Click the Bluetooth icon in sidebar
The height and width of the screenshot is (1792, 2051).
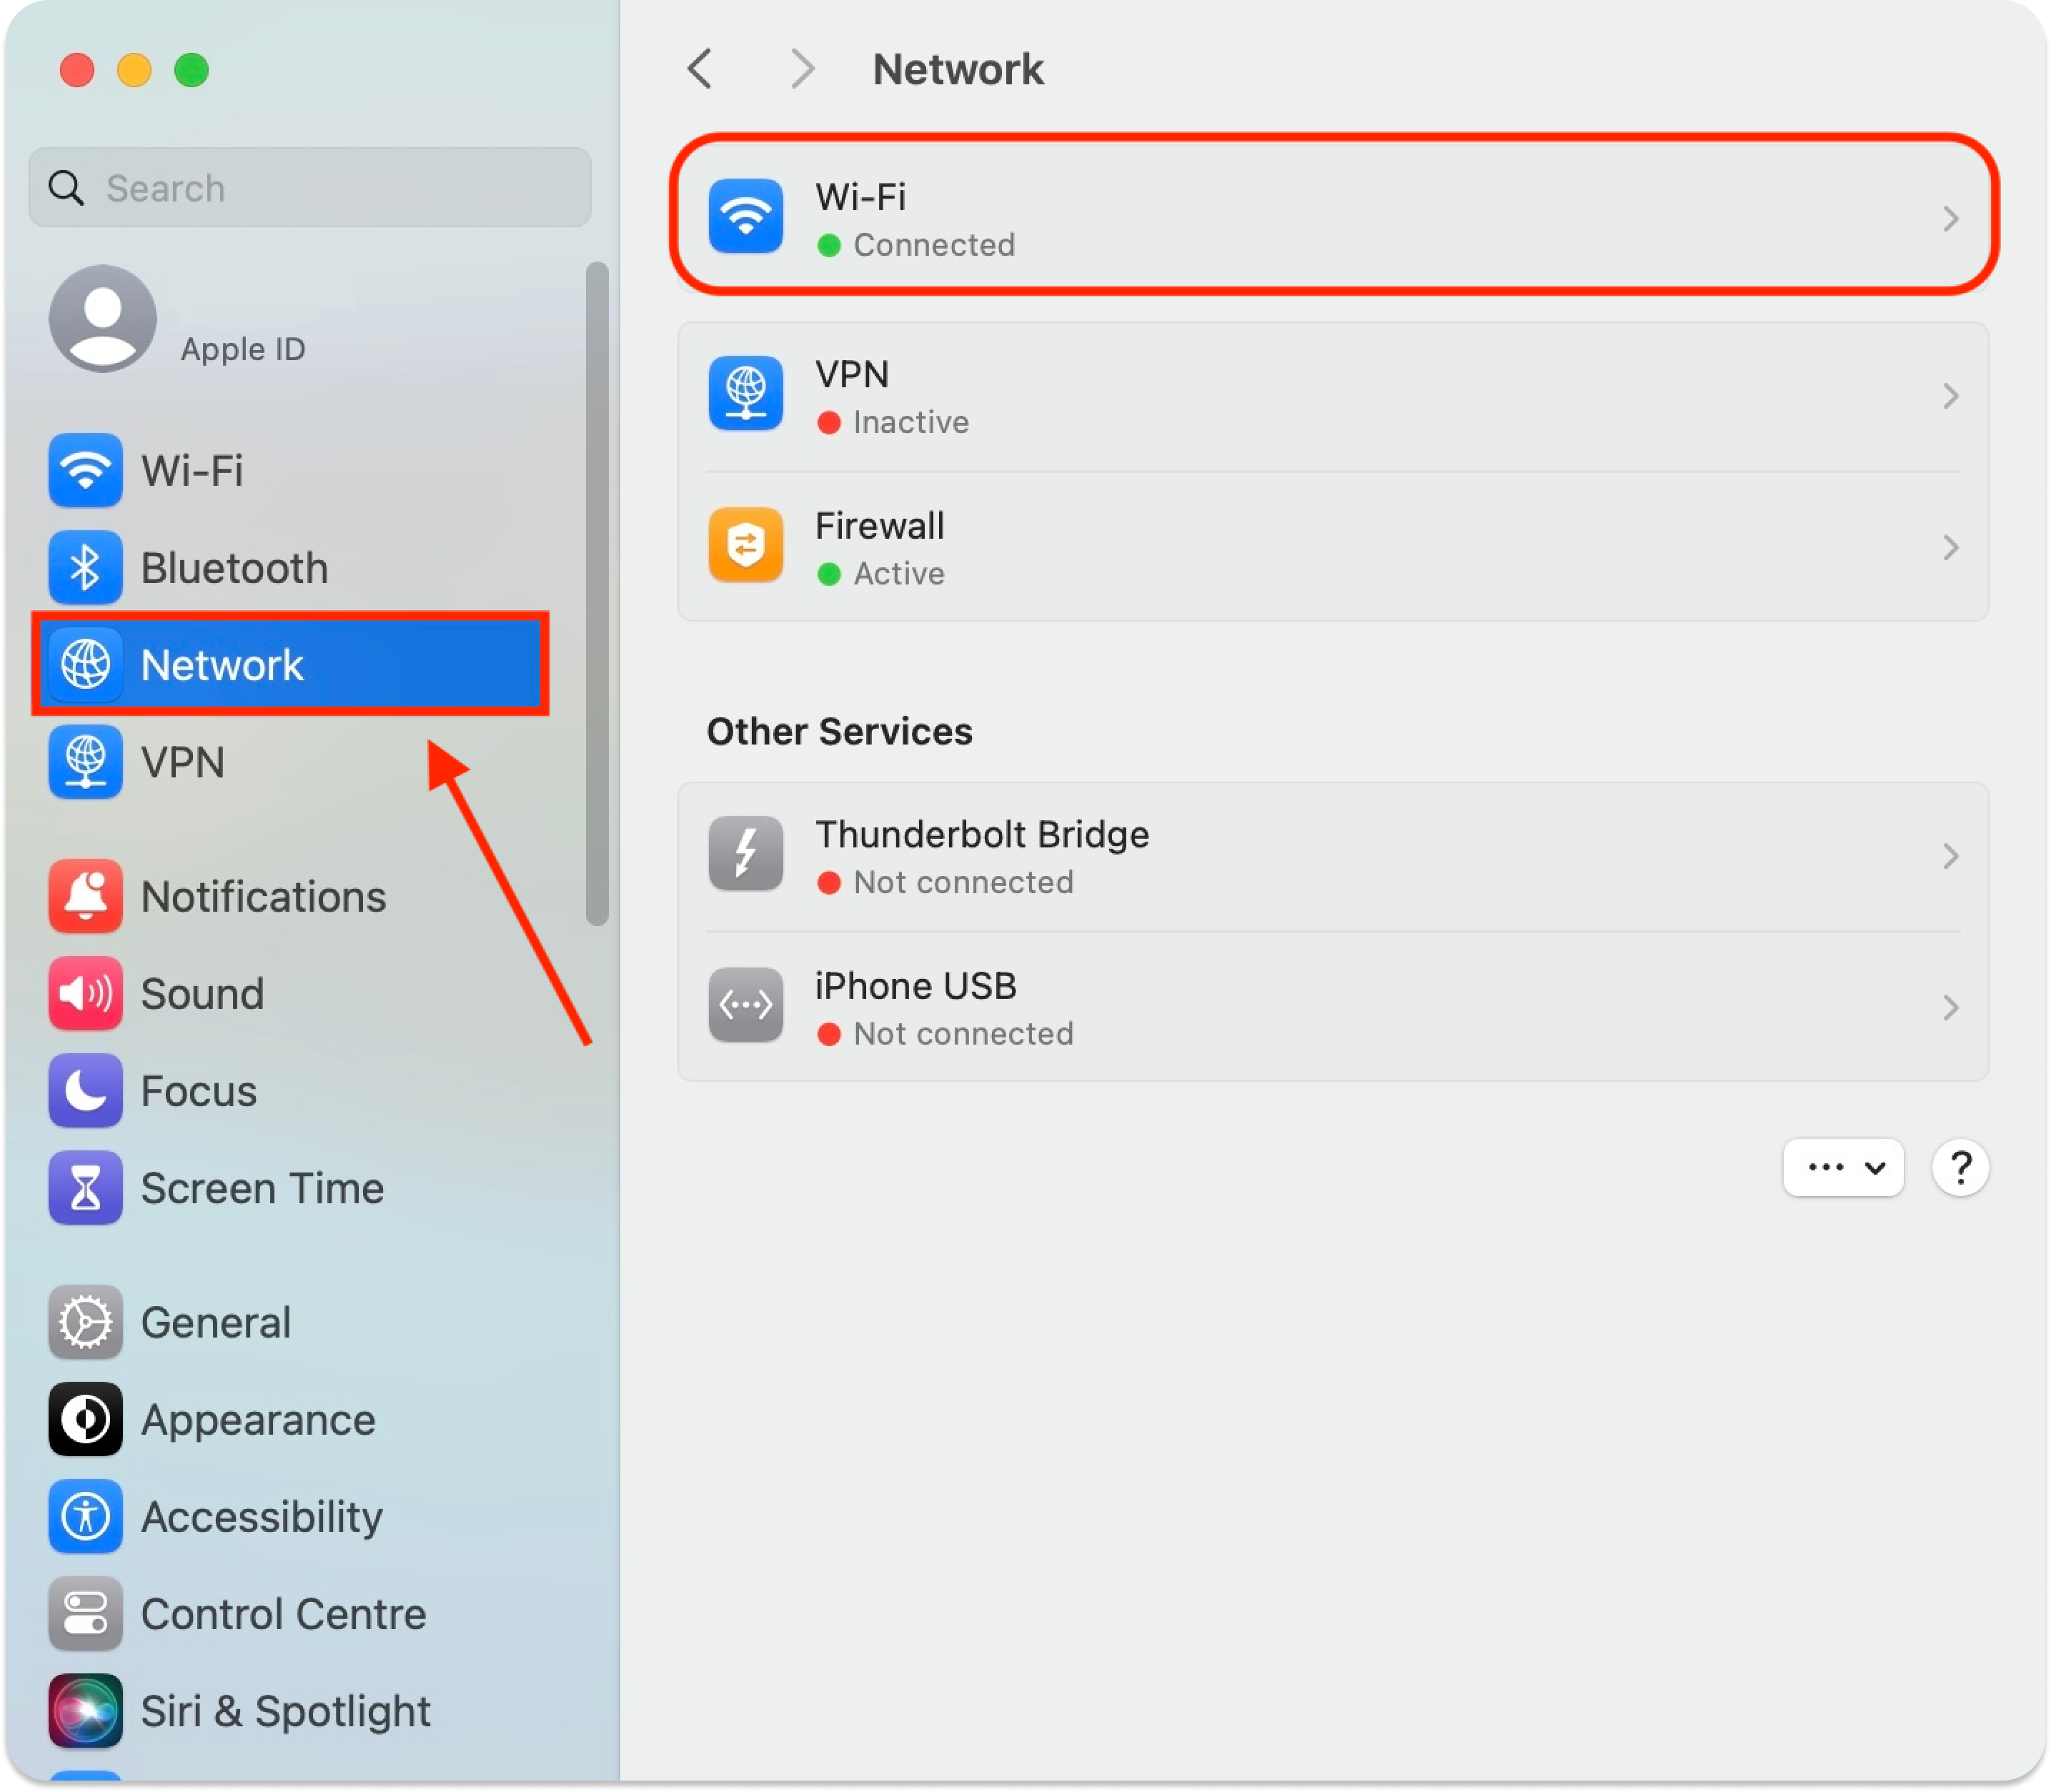85,568
